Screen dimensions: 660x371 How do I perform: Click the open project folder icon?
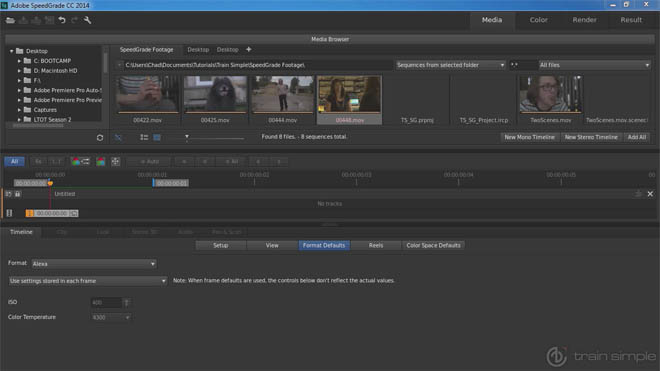tap(11, 20)
